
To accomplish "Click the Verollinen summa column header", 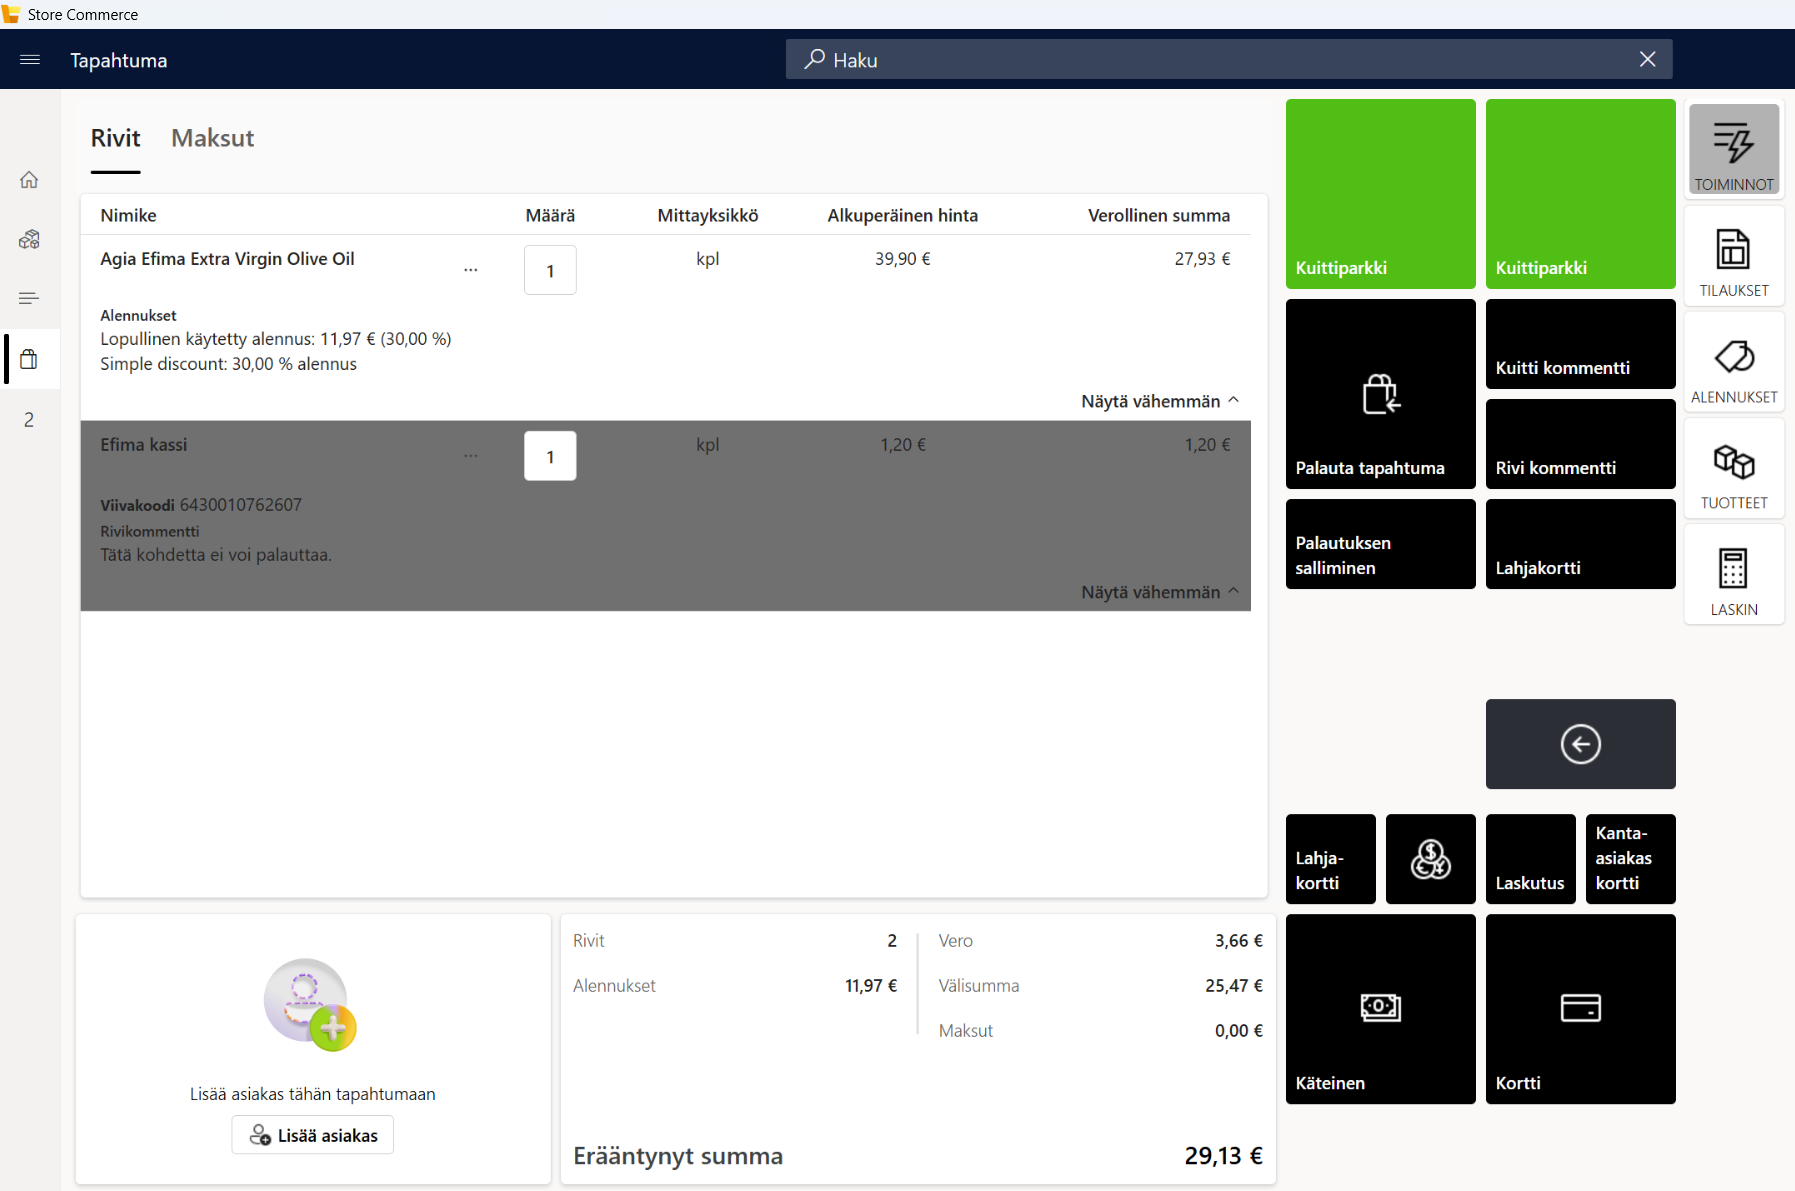I will (1159, 215).
